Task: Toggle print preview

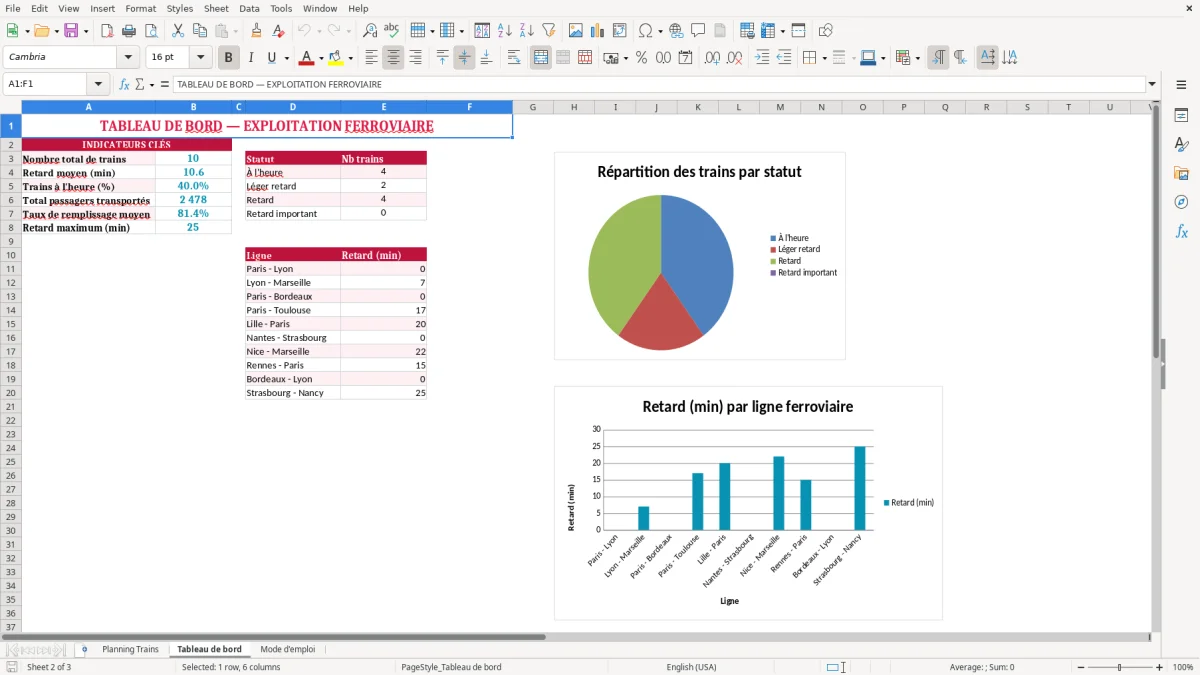Action: click(151, 31)
